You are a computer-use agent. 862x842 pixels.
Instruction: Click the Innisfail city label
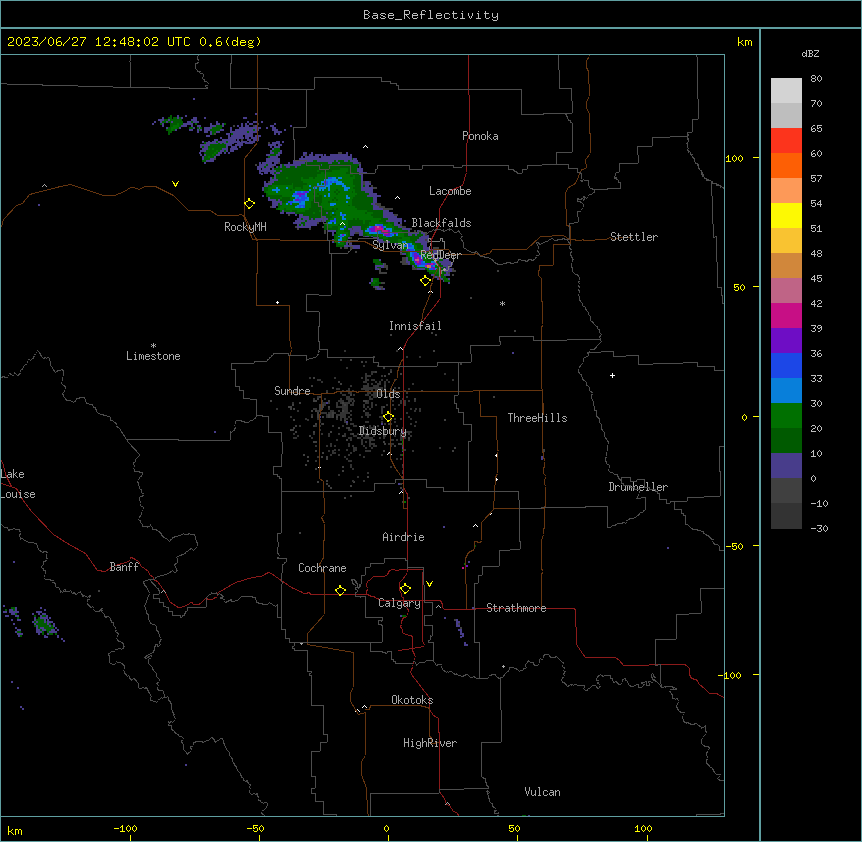[x=415, y=326]
